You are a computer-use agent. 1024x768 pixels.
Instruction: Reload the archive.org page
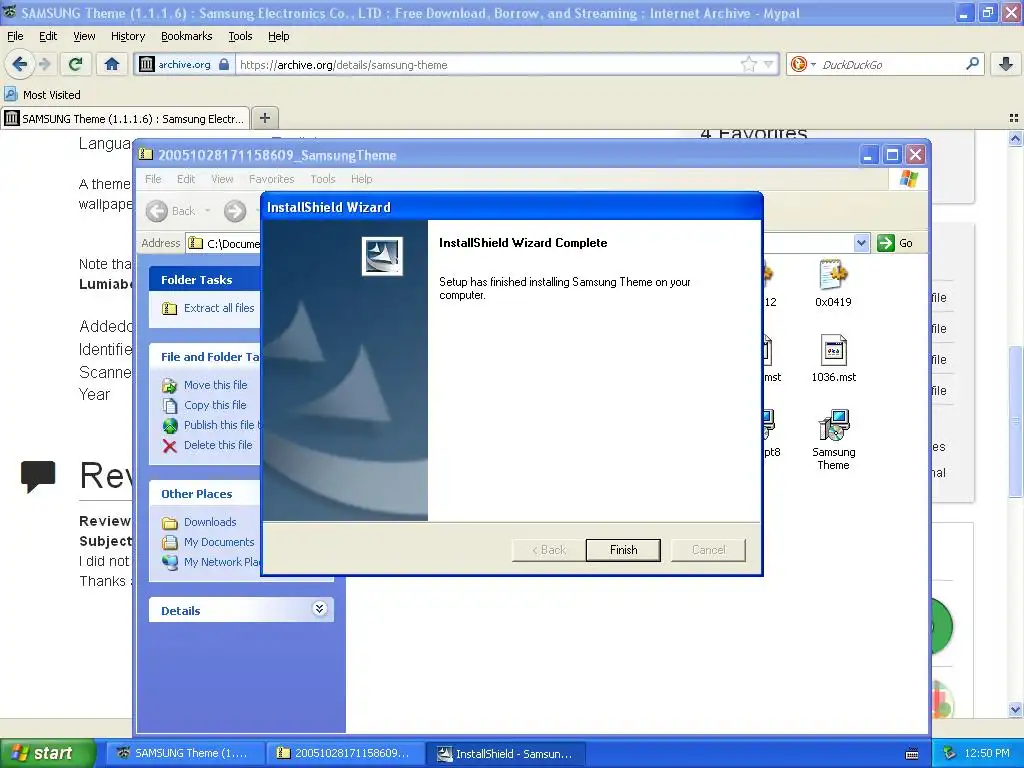(75, 64)
